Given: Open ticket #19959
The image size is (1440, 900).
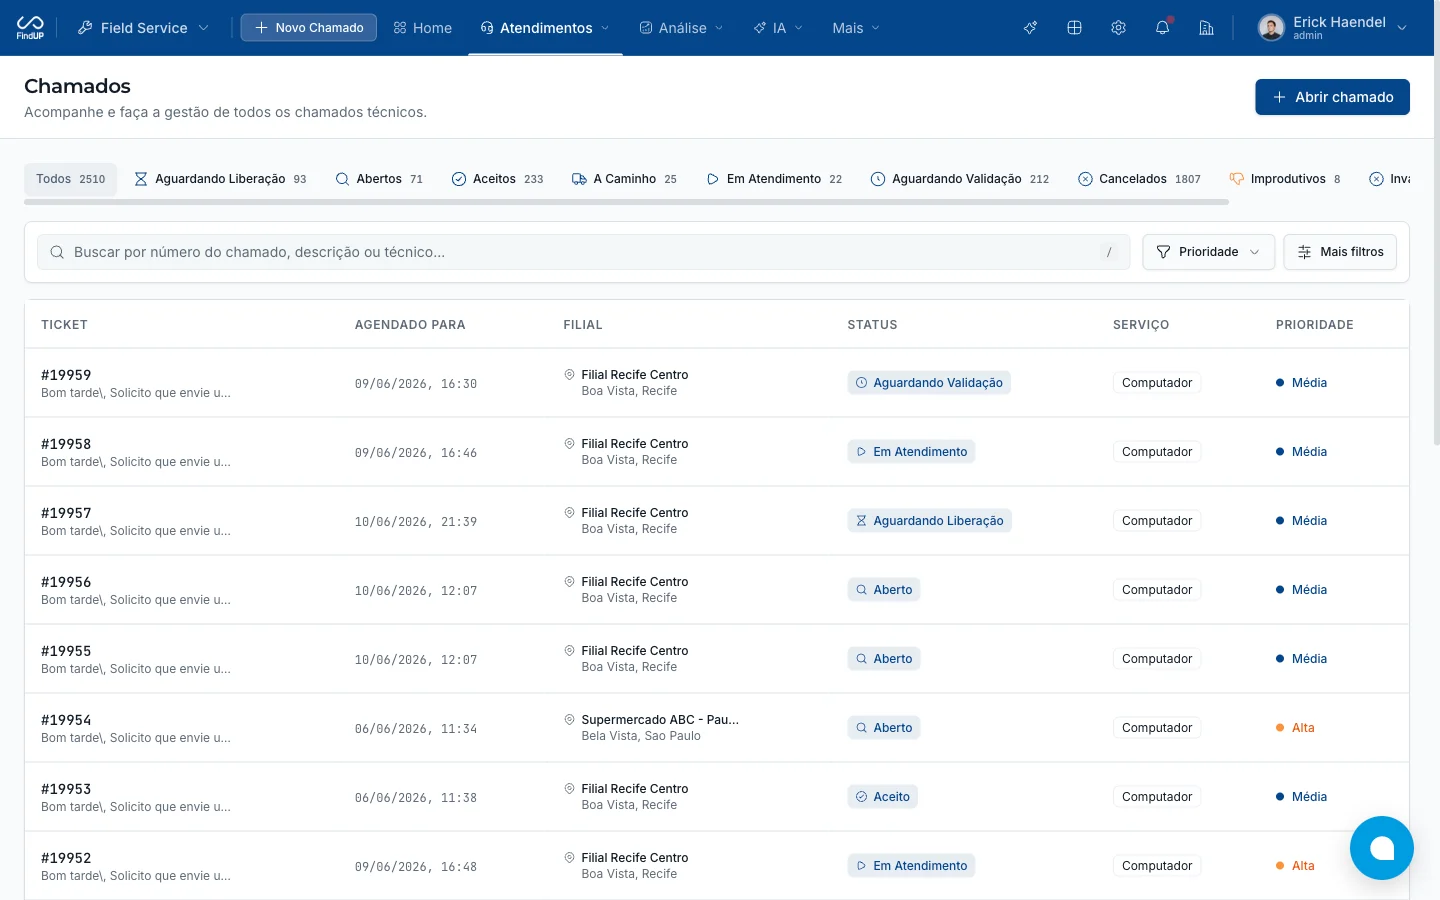Looking at the screenshot, I should [66, 375].
